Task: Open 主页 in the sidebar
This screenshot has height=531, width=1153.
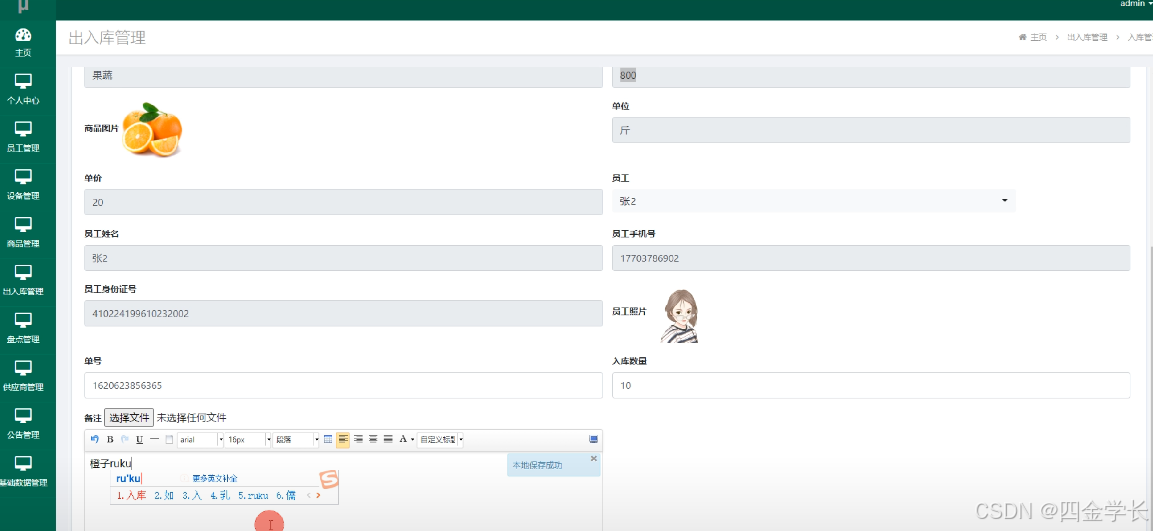Action: tap(24, 43)
